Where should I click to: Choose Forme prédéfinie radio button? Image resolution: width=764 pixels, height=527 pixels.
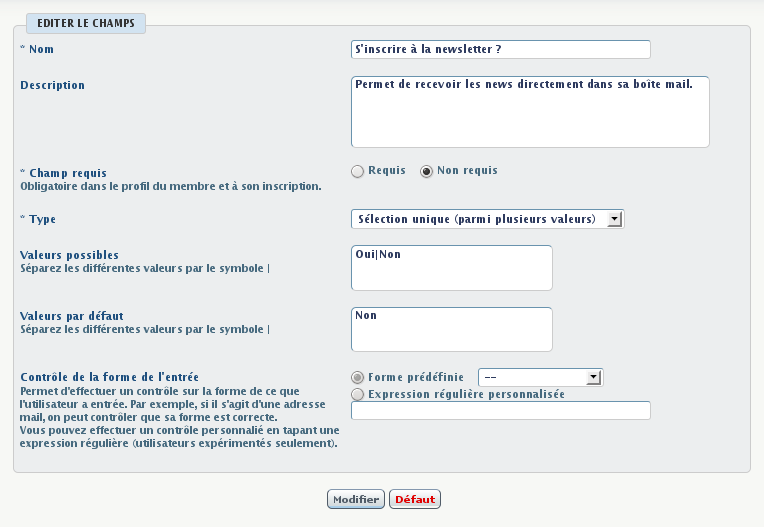(x=358, y=378)
